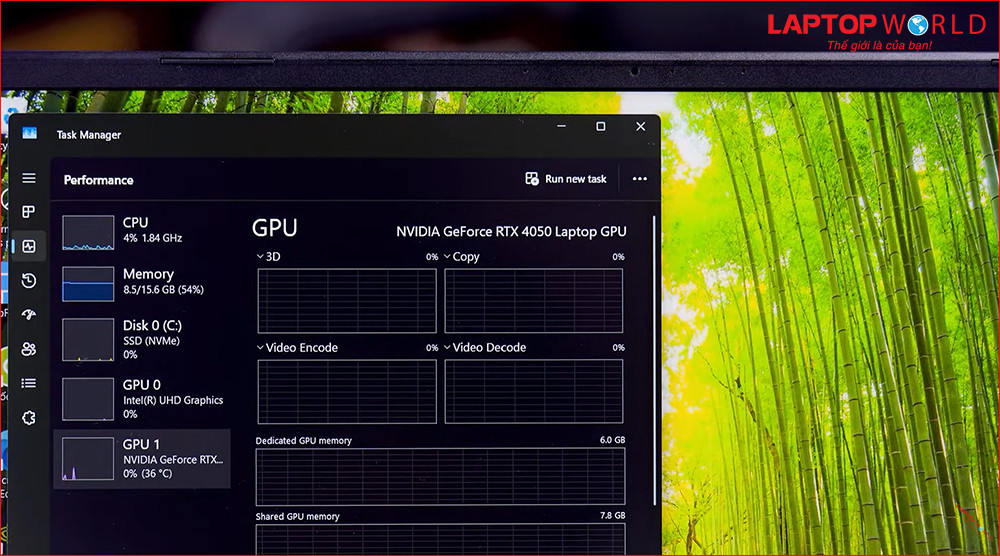1000x556 pixels.
Task: Select CPU in the performance list
Action: (141, 230)
